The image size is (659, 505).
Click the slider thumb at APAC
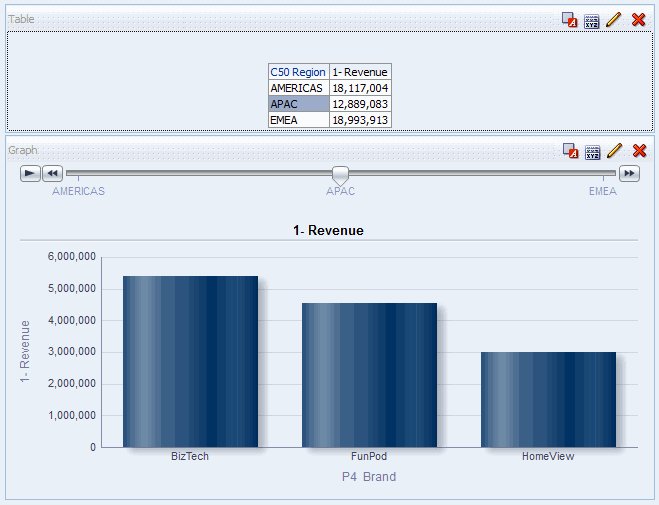tap(341, 175)
